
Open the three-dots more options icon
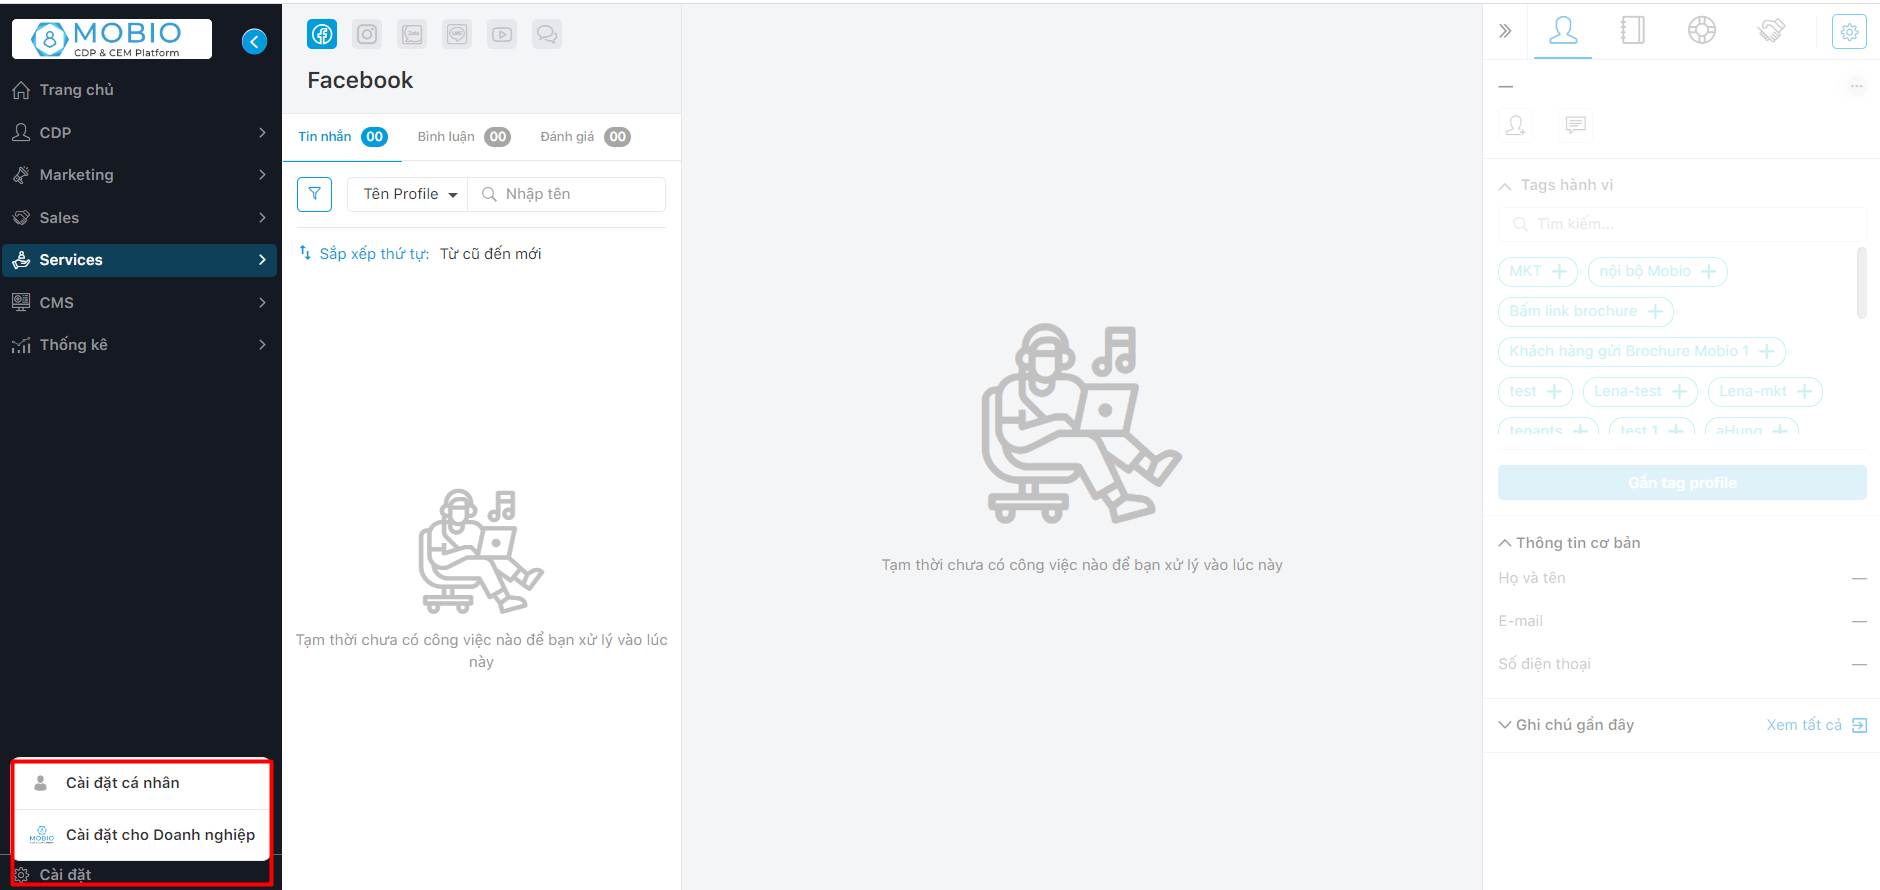pos(1856,86)
